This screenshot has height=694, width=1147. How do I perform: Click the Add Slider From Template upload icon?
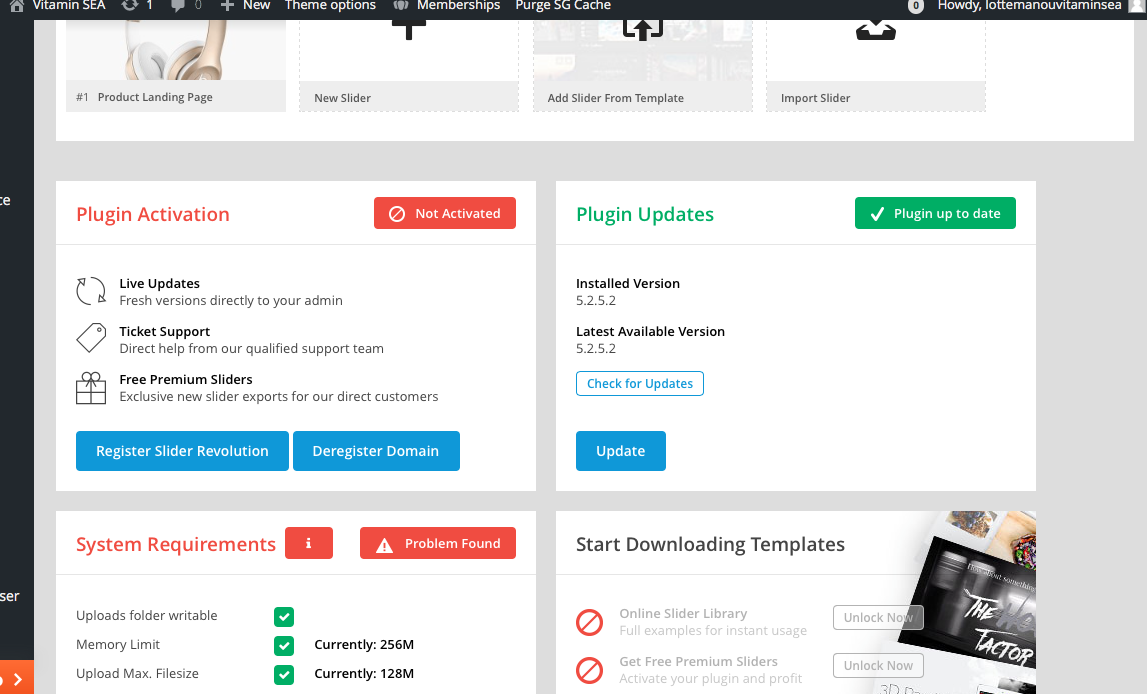[x=642, y=29]
